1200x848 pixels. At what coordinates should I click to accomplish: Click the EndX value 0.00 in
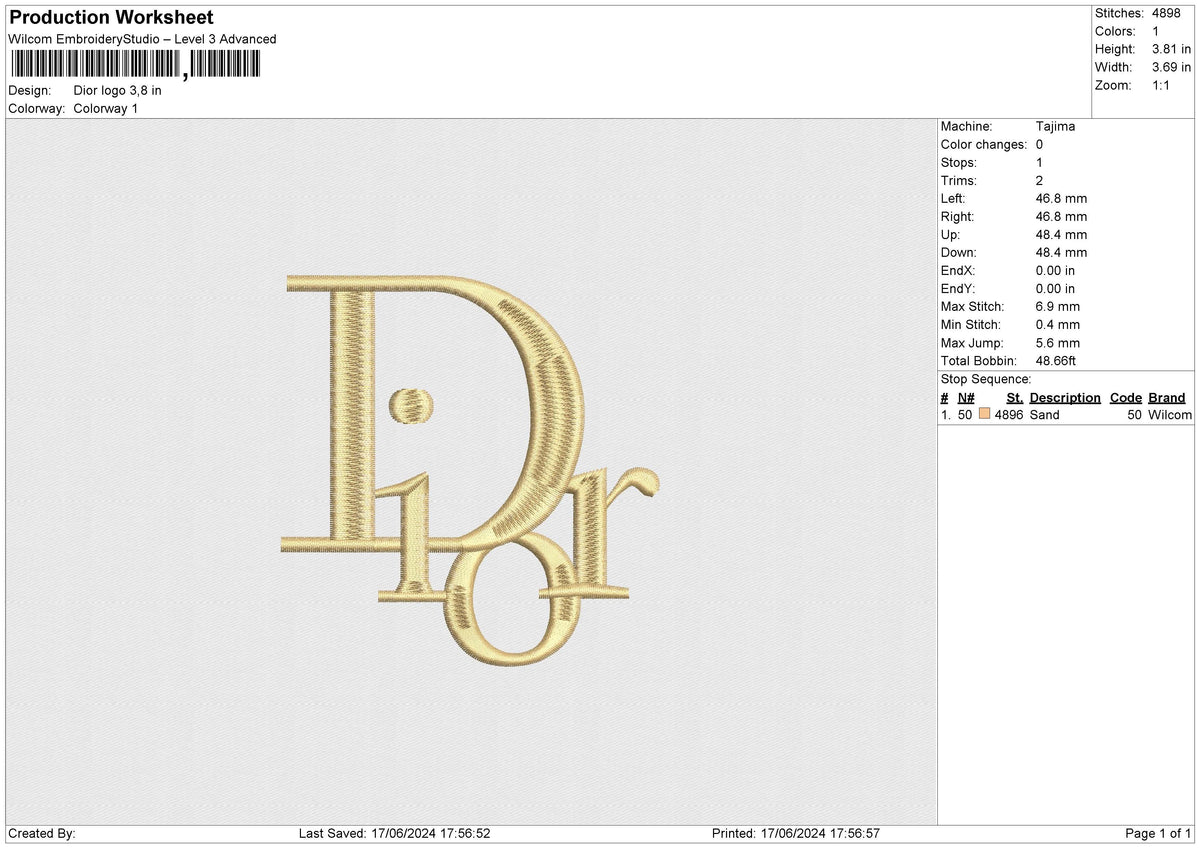(x=1056, y=271)
